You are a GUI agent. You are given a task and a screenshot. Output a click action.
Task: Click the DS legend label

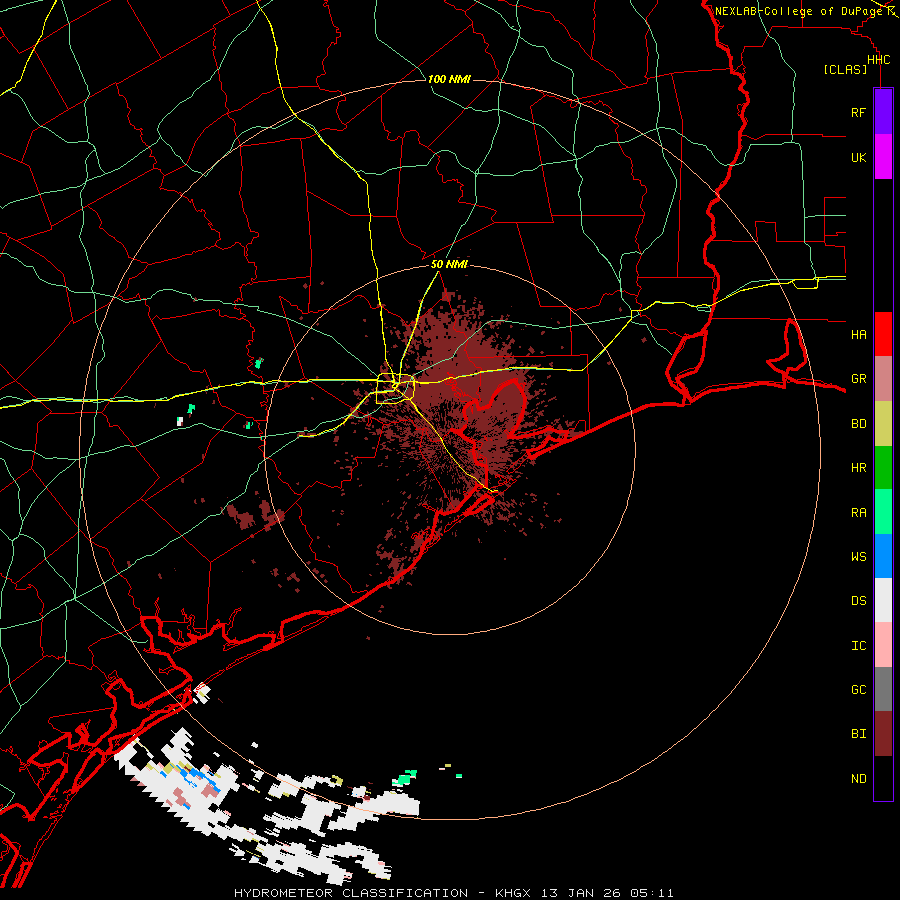[x=858, y=601]
